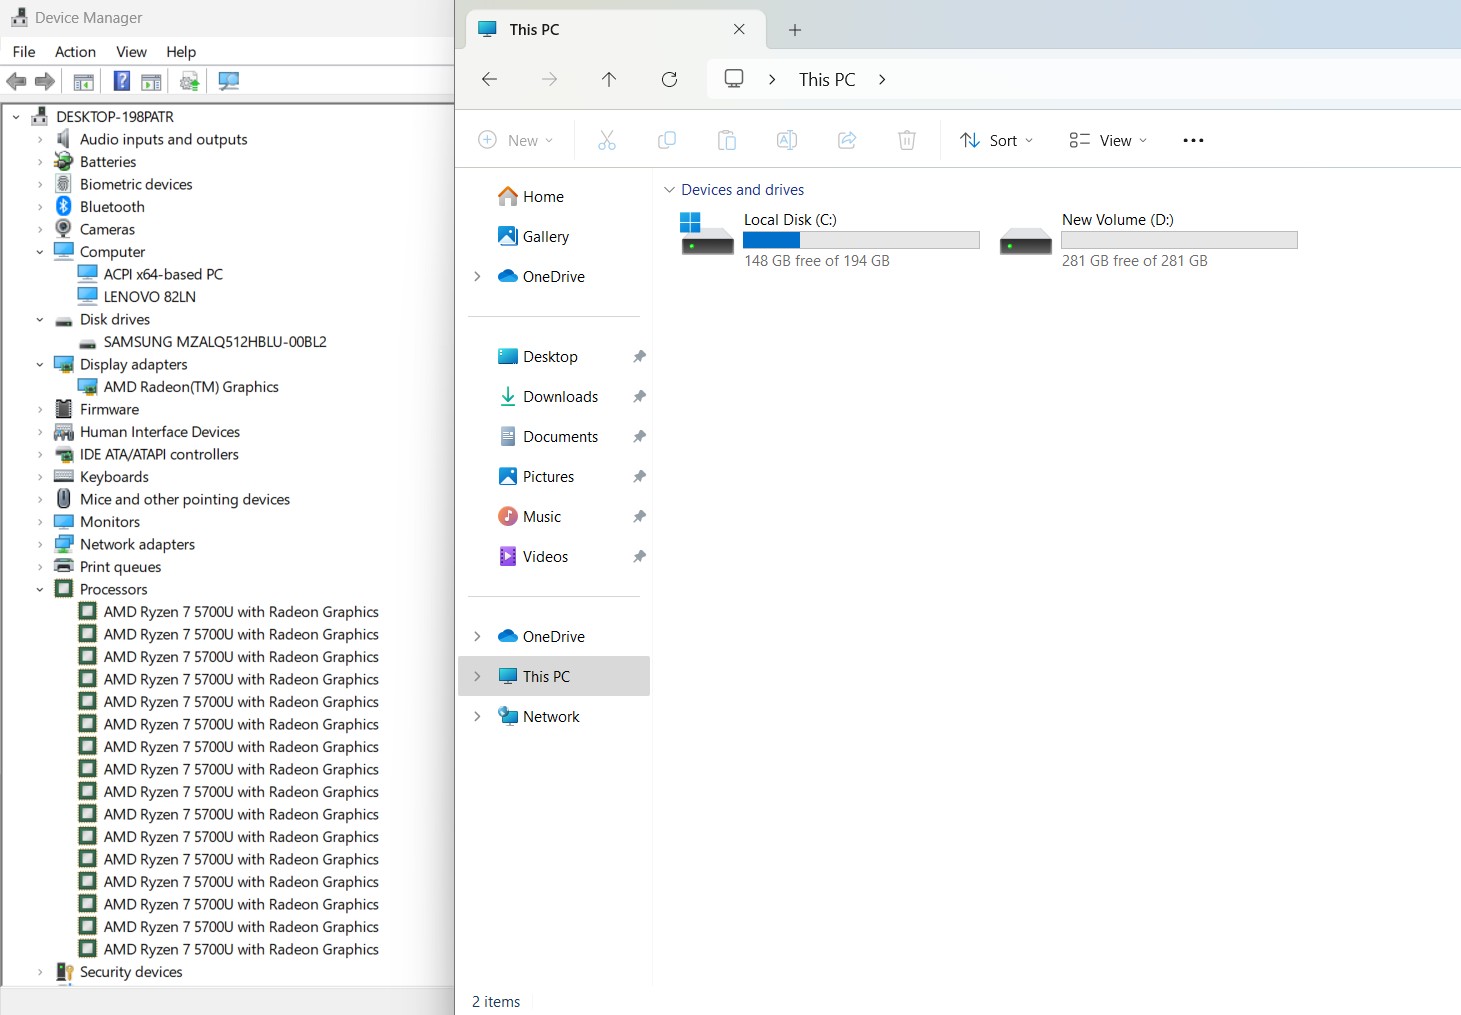Image resolution: width=1461 pixels, height=1015 pixels.
Task: Collapse the Processors tree node
Action: click(40, 590)
